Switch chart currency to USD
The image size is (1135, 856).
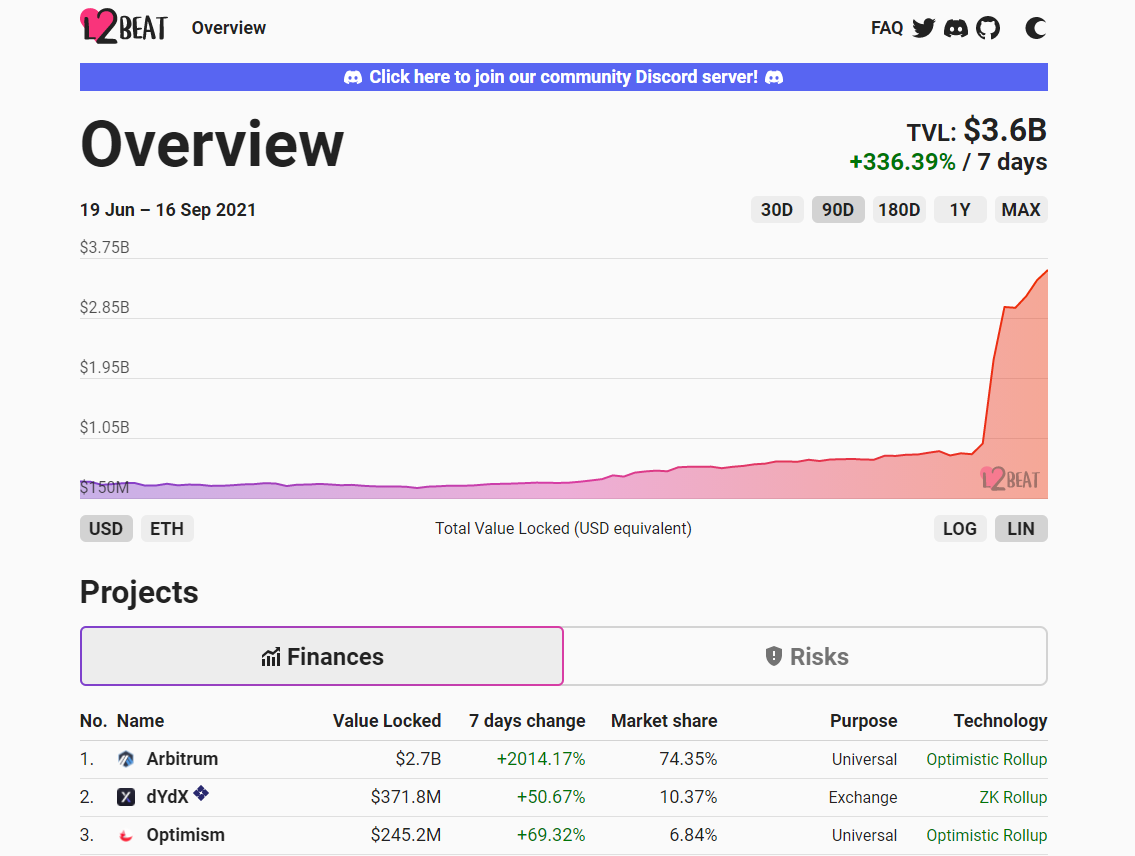[106, 529]
